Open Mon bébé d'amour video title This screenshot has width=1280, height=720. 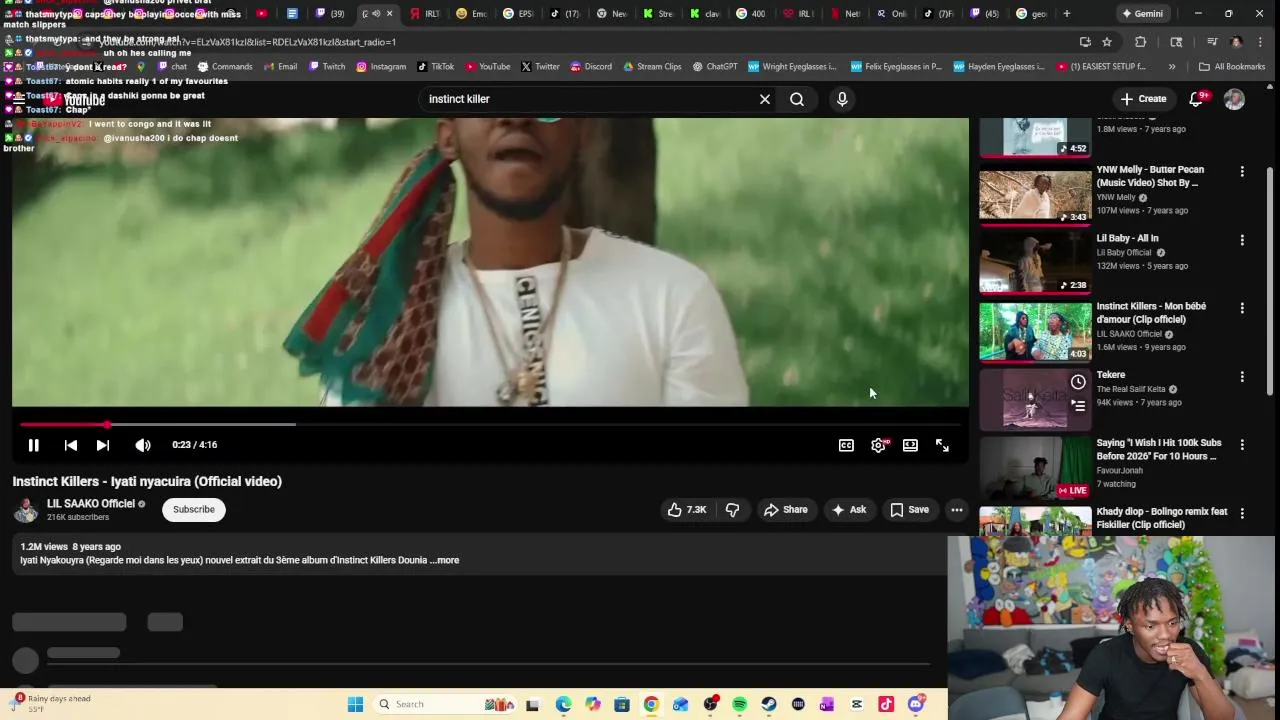coord(1151,313)
